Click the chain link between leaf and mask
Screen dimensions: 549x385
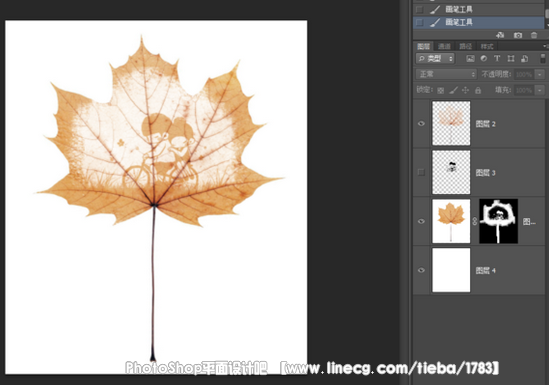point(475,221)
